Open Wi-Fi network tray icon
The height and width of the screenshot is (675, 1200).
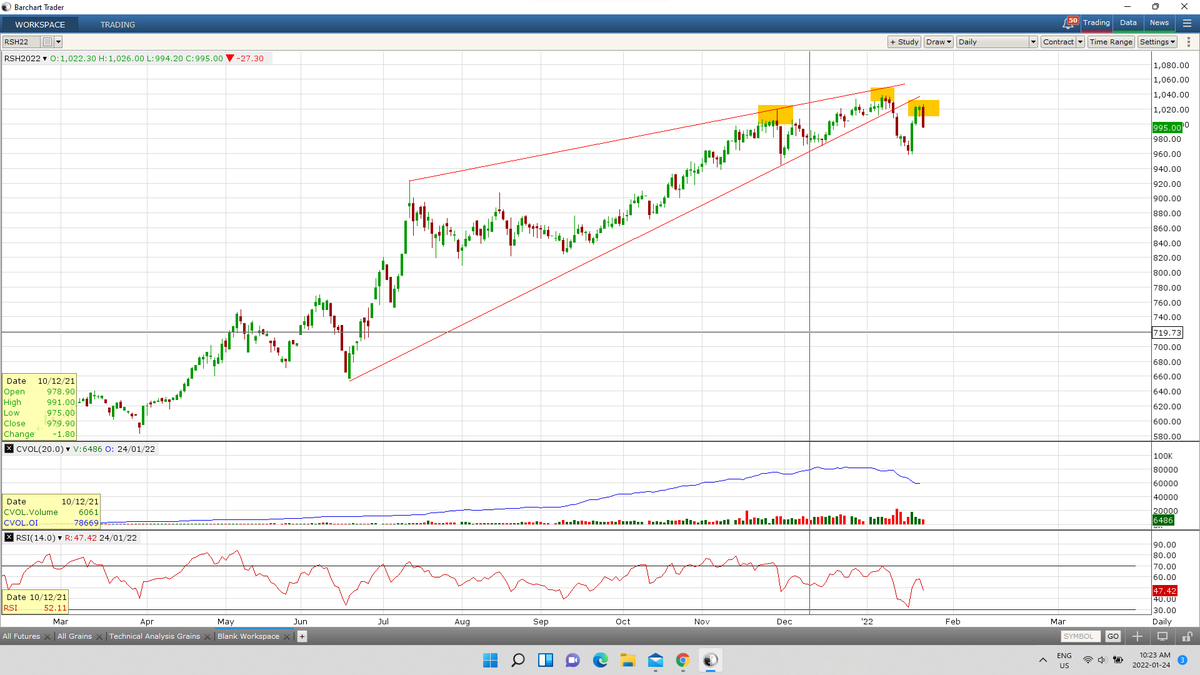tap(1088, 660)
